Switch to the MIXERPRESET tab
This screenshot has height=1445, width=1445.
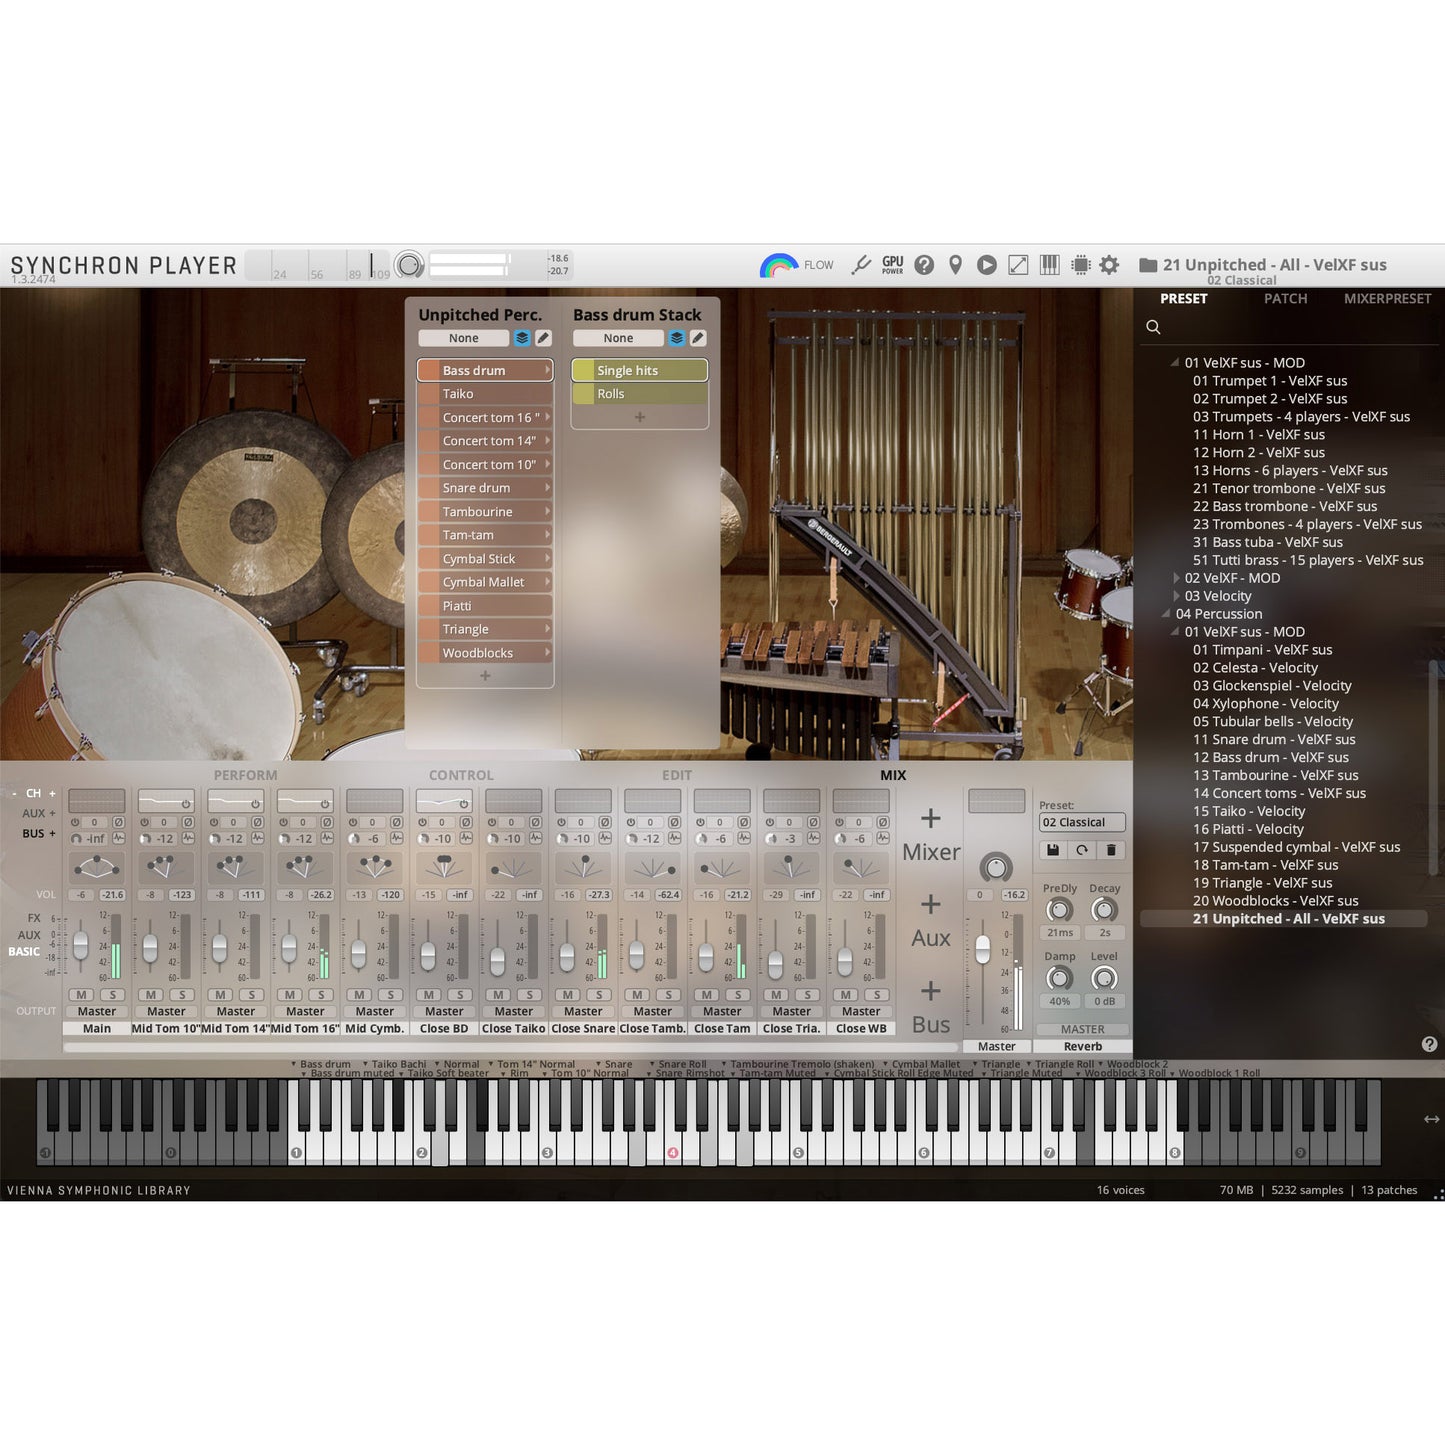click(1387, 298)
